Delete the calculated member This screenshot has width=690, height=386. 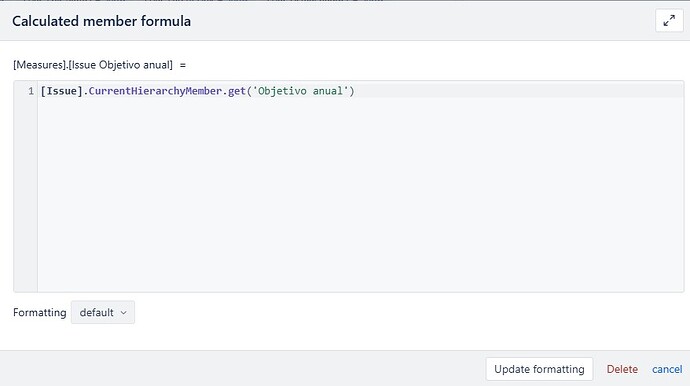[622, 369]
